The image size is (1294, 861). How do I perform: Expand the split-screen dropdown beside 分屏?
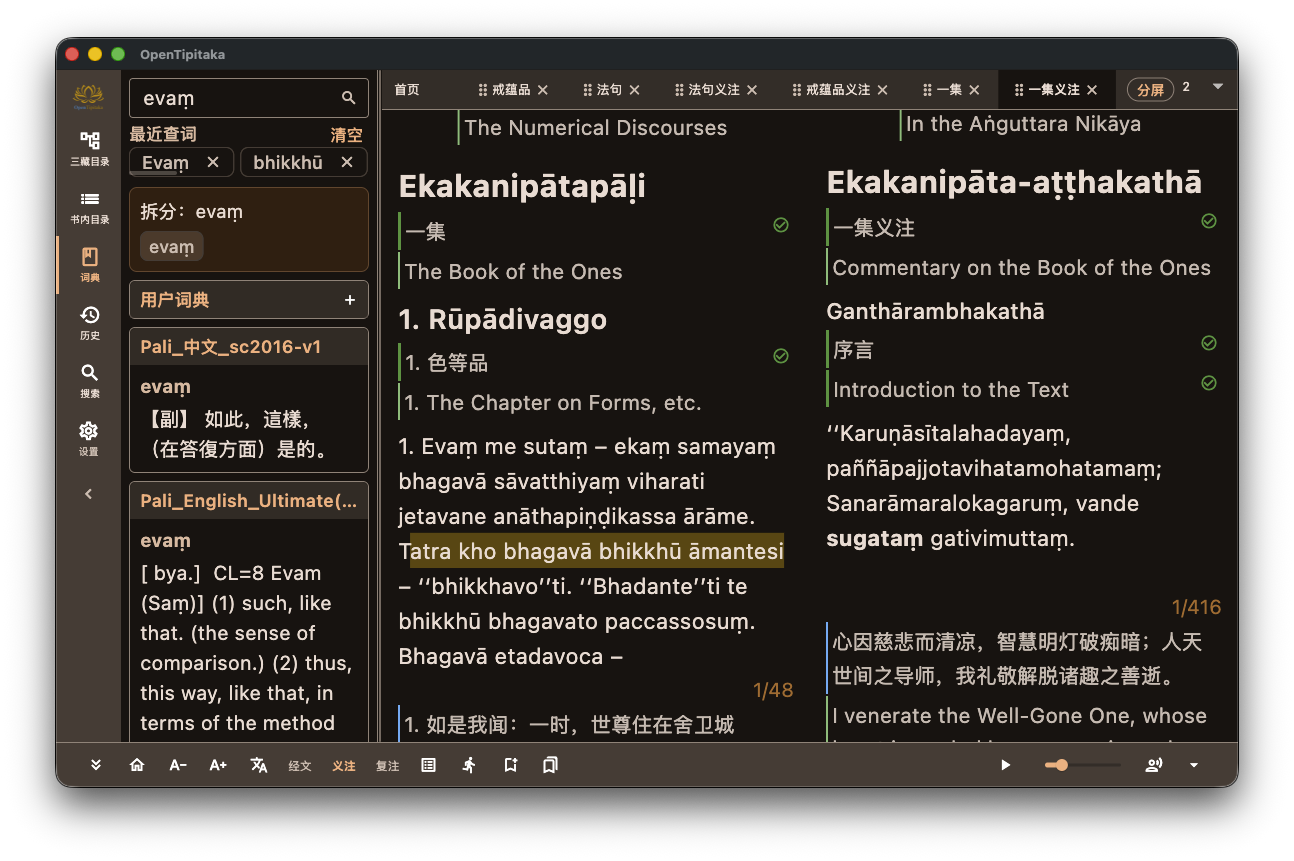pos(1218,89)
